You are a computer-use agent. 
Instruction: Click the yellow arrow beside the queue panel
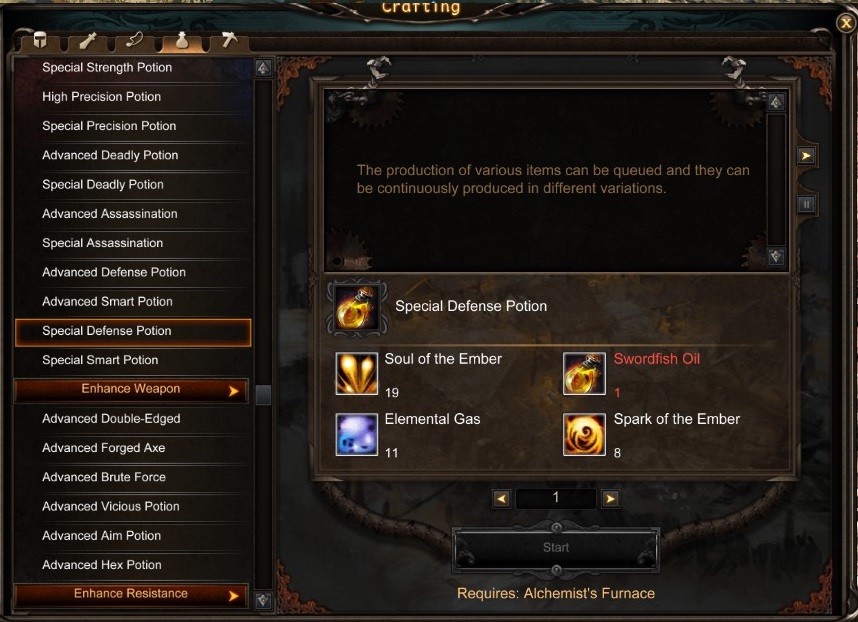coord(806,155)
